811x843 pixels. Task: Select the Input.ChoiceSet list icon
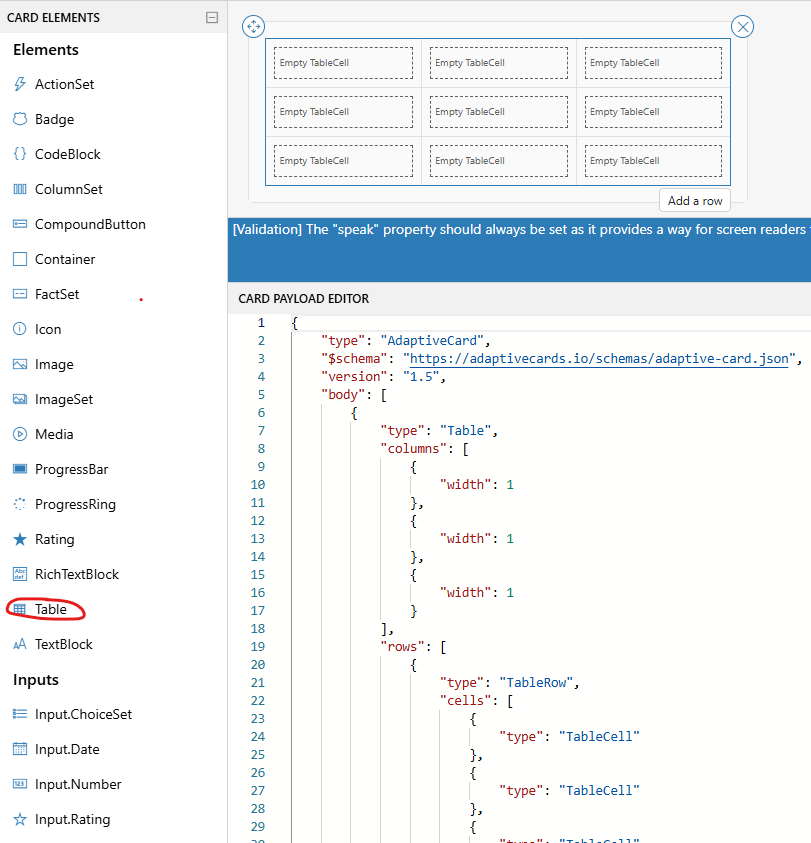coord(20,714)
